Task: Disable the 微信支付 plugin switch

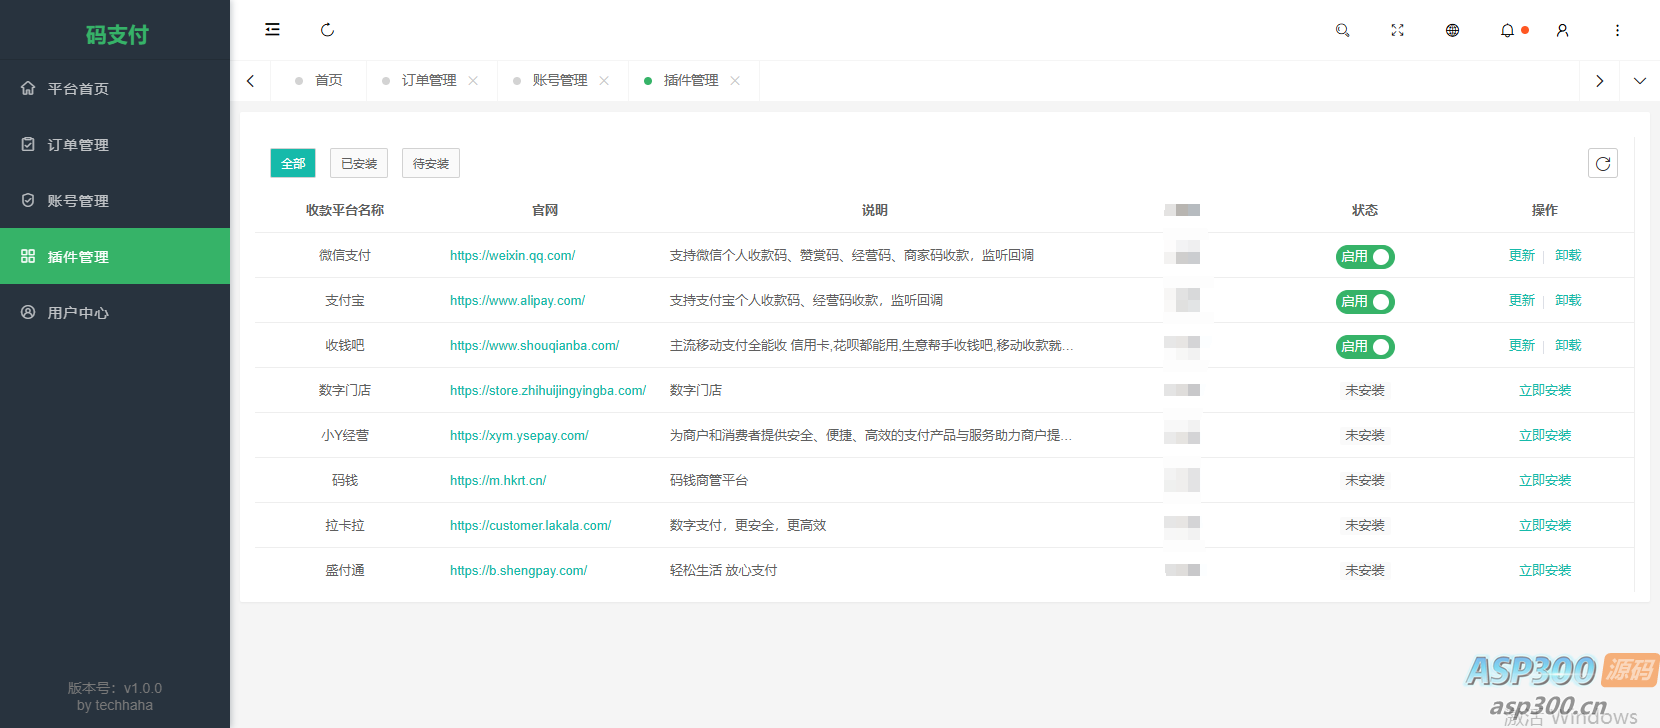Action: point(1365,257)
